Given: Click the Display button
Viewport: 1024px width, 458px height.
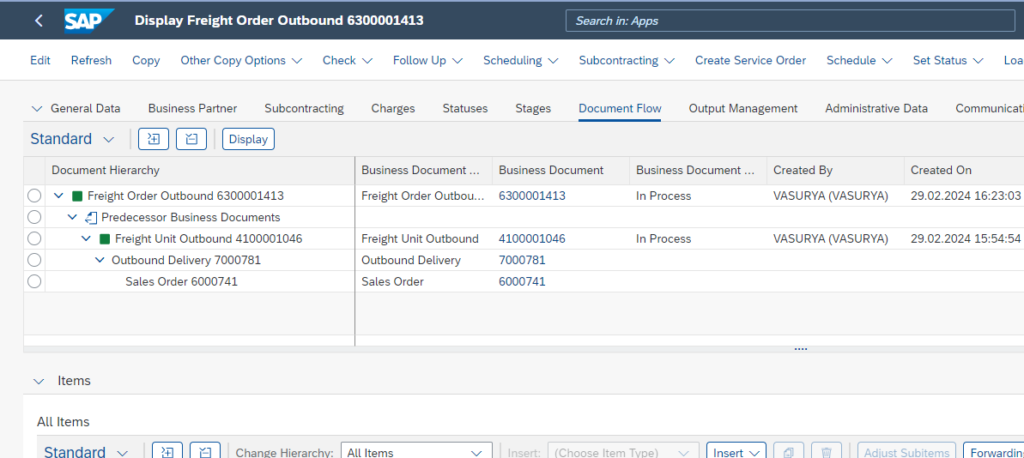Looking at the screenshot, I should pyautogui.click(x=248, y=139).
